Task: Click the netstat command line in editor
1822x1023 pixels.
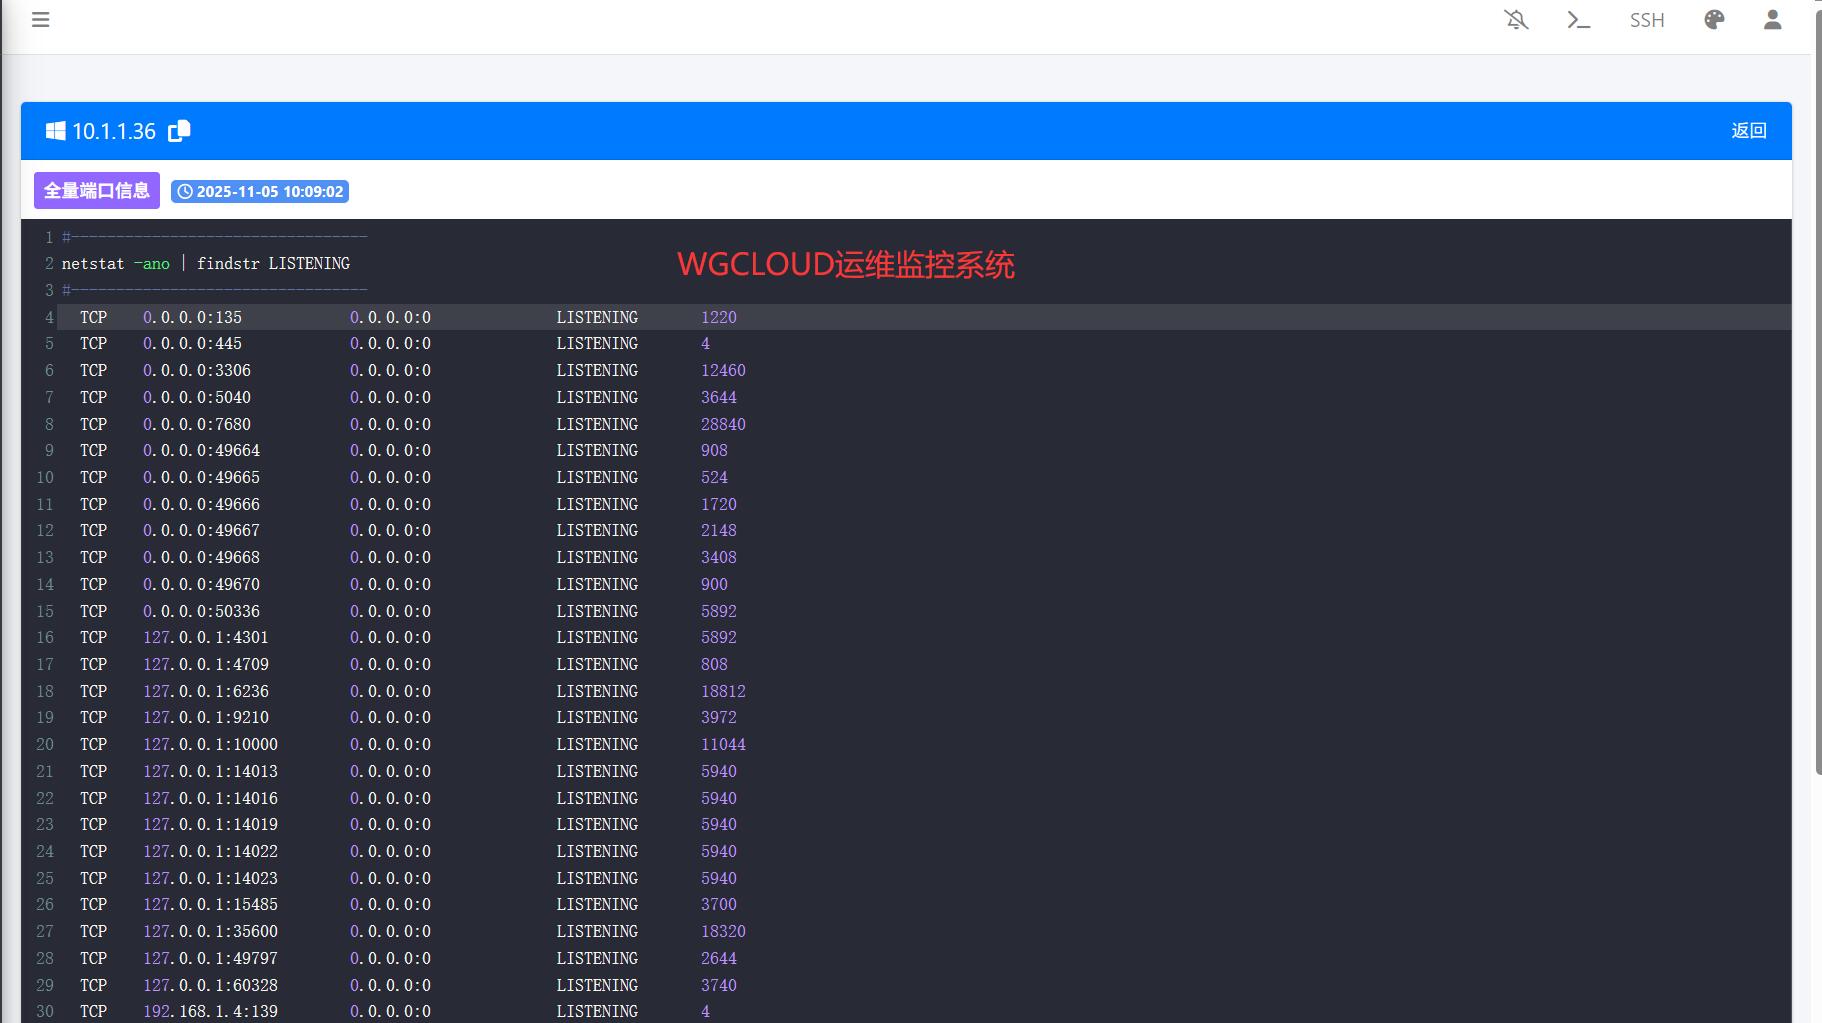Action: pyautogui.click(x=205, y=264)
